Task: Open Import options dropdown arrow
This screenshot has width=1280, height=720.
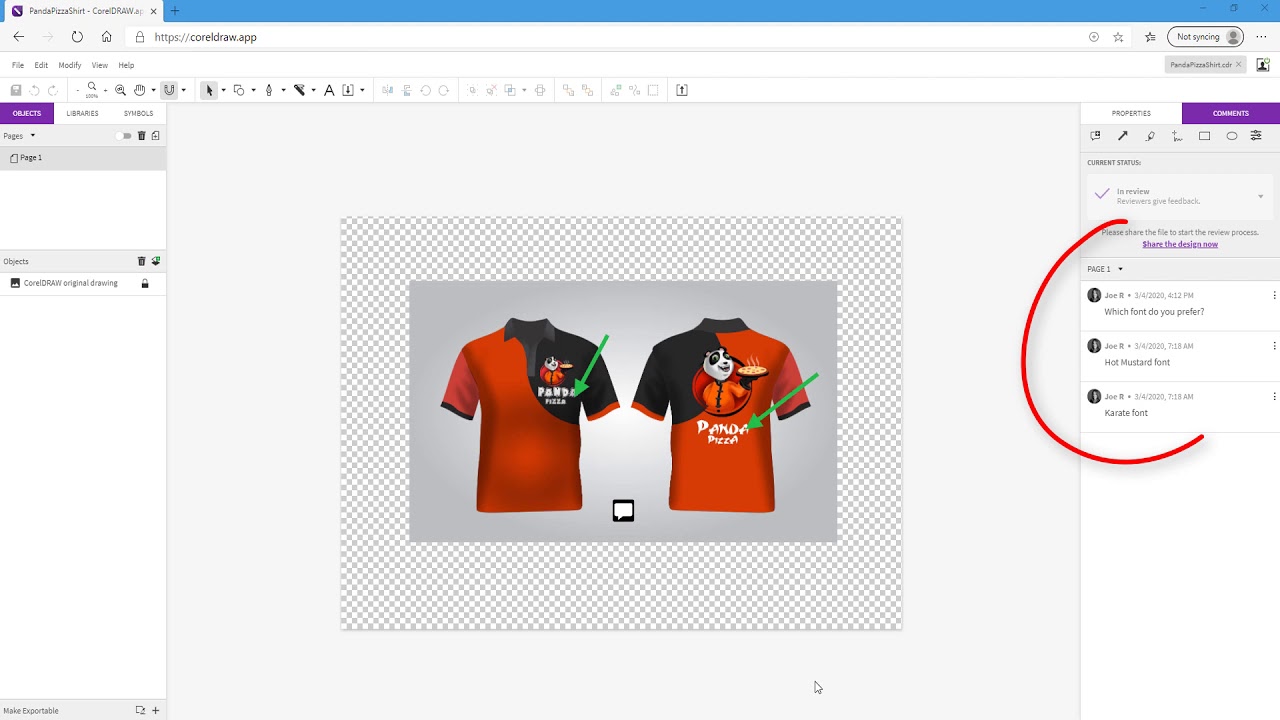Action: coord(362,90)
